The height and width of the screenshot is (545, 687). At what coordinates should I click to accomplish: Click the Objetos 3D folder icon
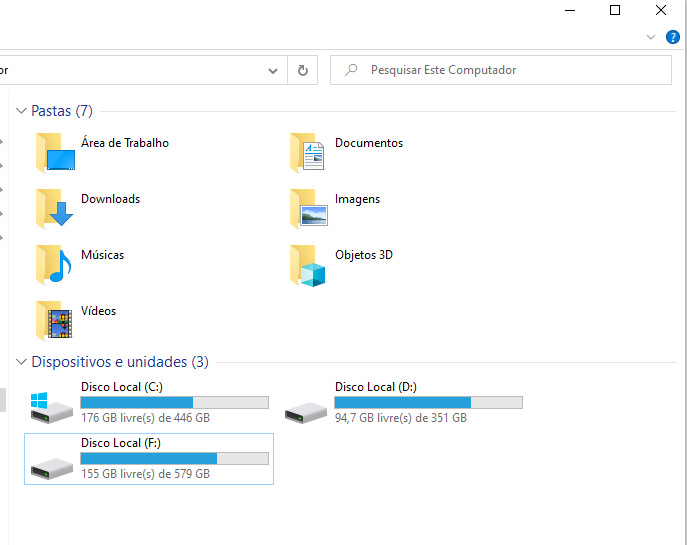pyautogui.click(x=308, y=265)
